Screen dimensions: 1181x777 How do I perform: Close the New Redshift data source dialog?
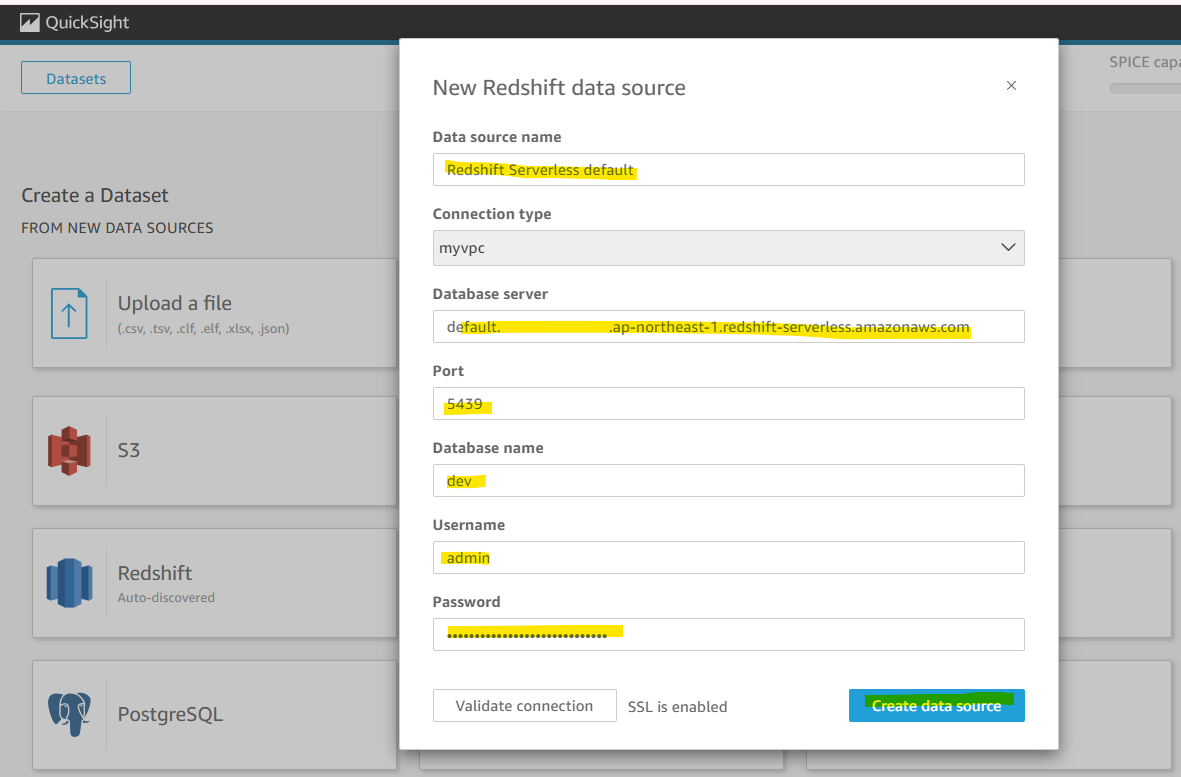click(x=1012, y=86)
